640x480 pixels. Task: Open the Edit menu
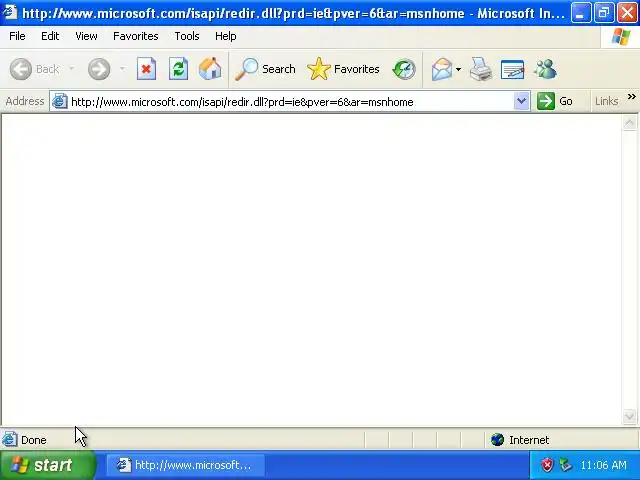click(x=50, y=36)
